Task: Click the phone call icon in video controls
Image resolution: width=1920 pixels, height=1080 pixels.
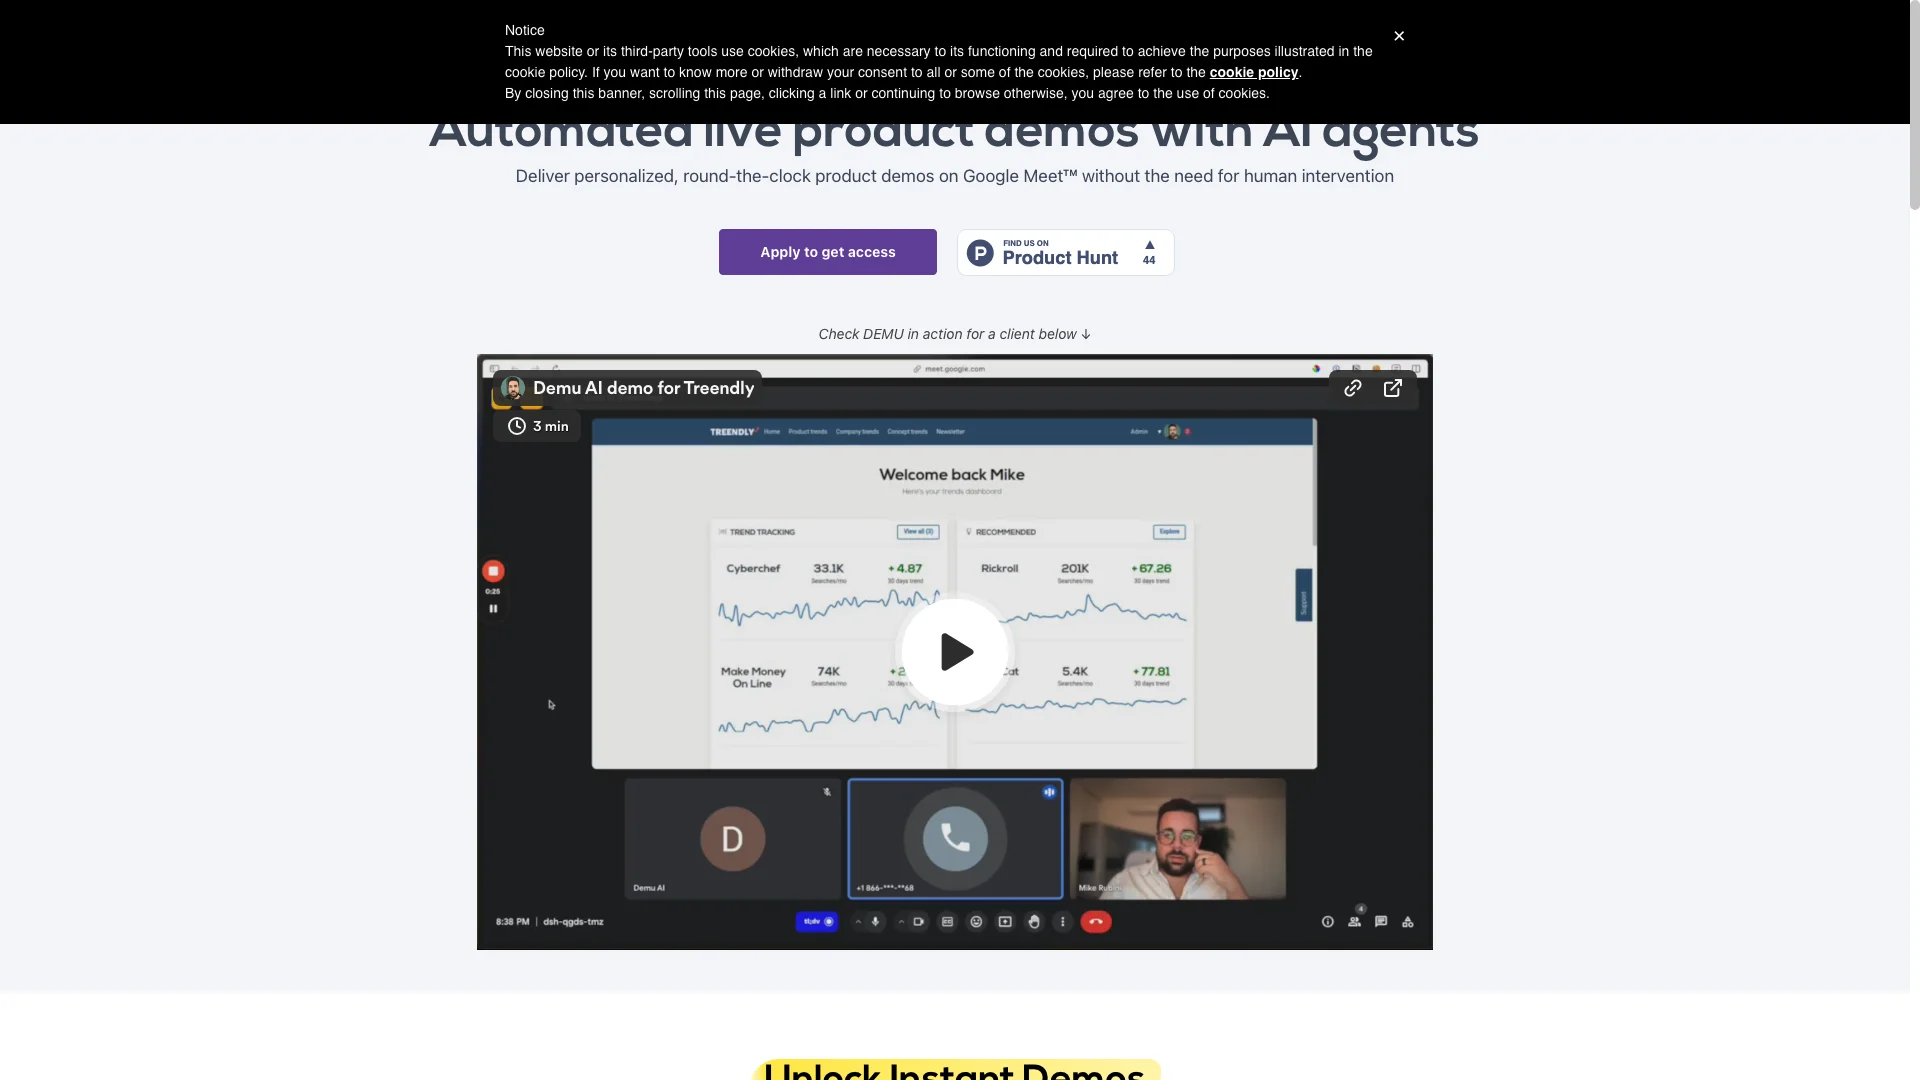Action: tap(1096, 920)
